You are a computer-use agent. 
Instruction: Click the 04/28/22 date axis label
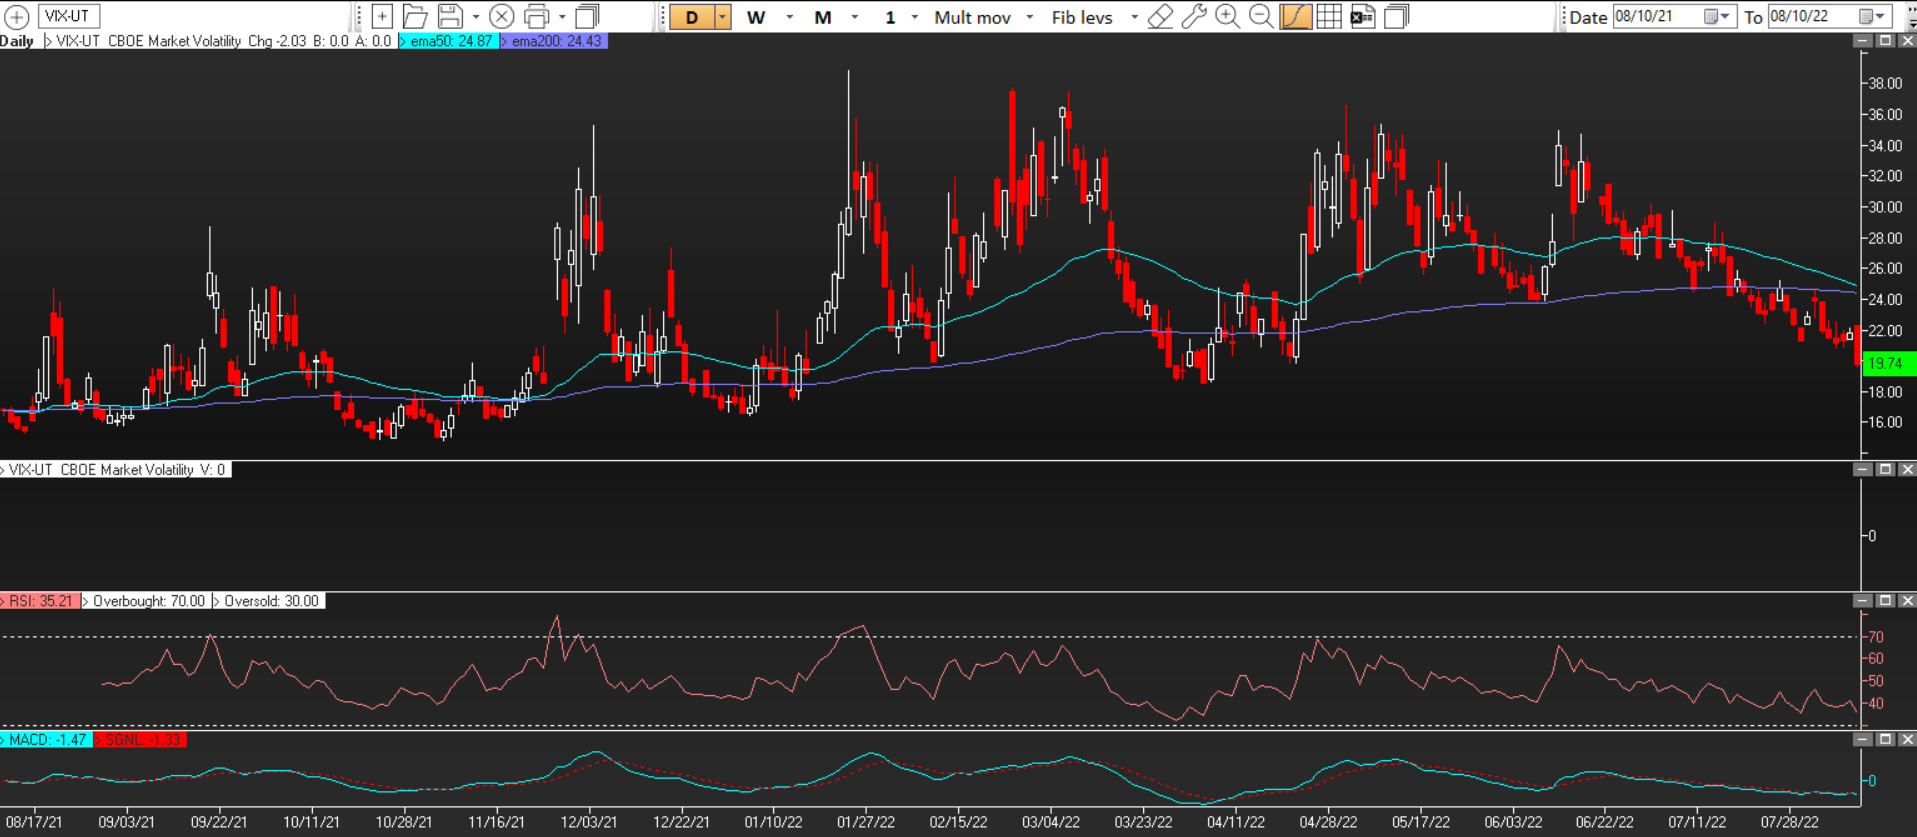[1328, 822]
